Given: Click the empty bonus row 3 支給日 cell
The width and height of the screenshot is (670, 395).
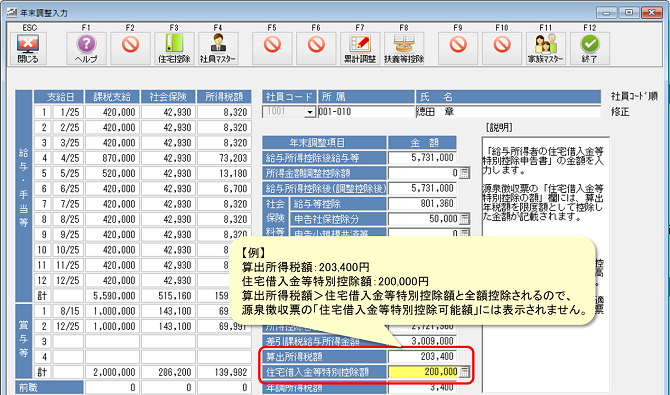Looking at the screenshot, I should tap(68, 342).
